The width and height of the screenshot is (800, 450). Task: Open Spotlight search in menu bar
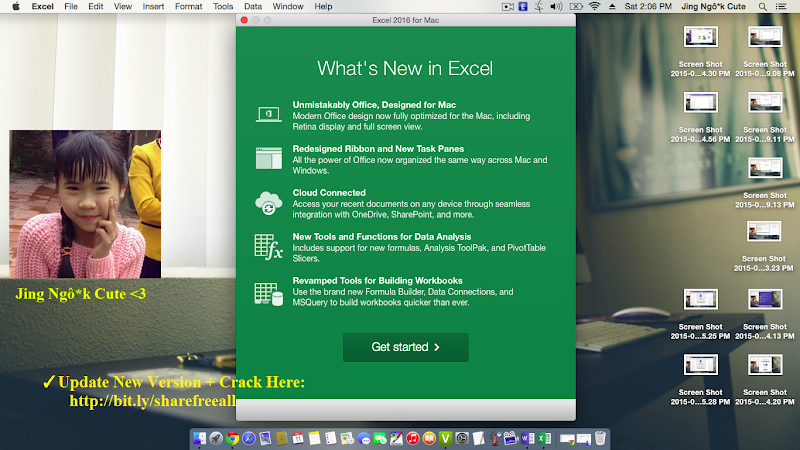click(x=762, y=7)
